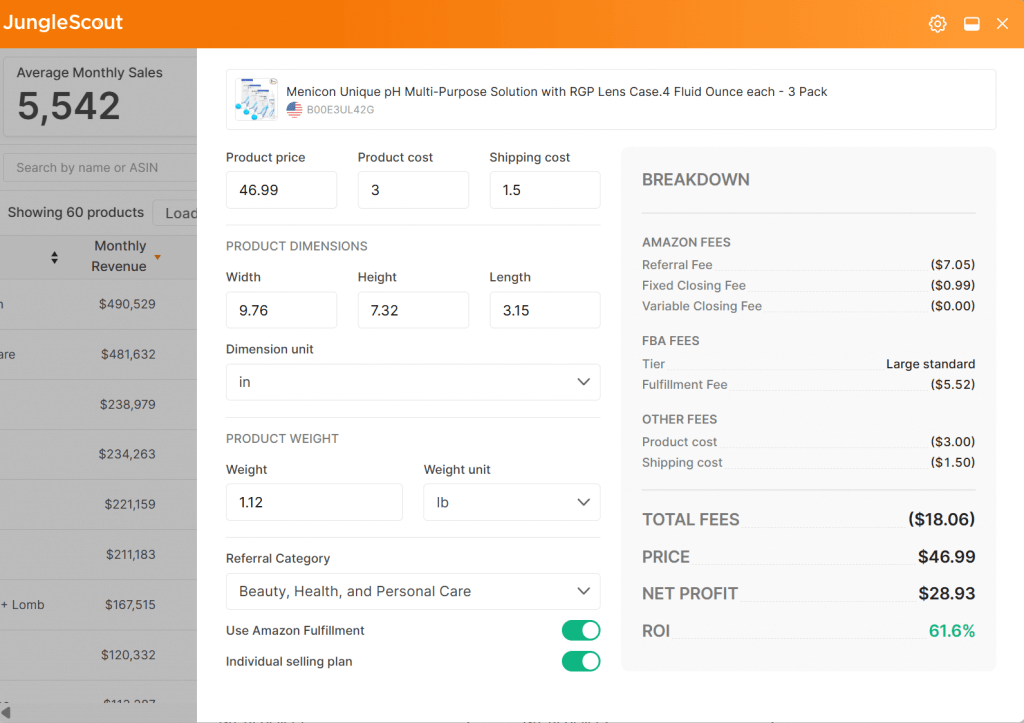Viewport: 1024px width, 723px height.
Task: Click the ASIN B00E3UL42G text
Action: coord(340,110)
